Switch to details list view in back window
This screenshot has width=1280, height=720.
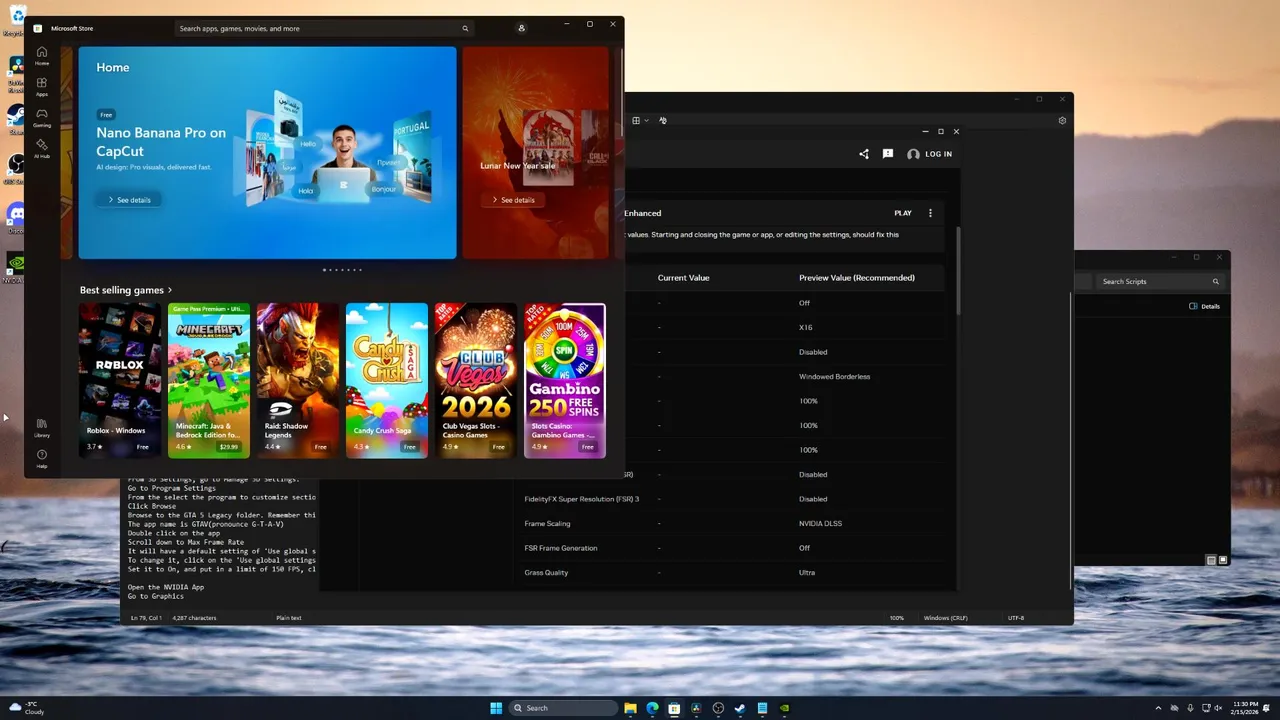[1211, 560]
